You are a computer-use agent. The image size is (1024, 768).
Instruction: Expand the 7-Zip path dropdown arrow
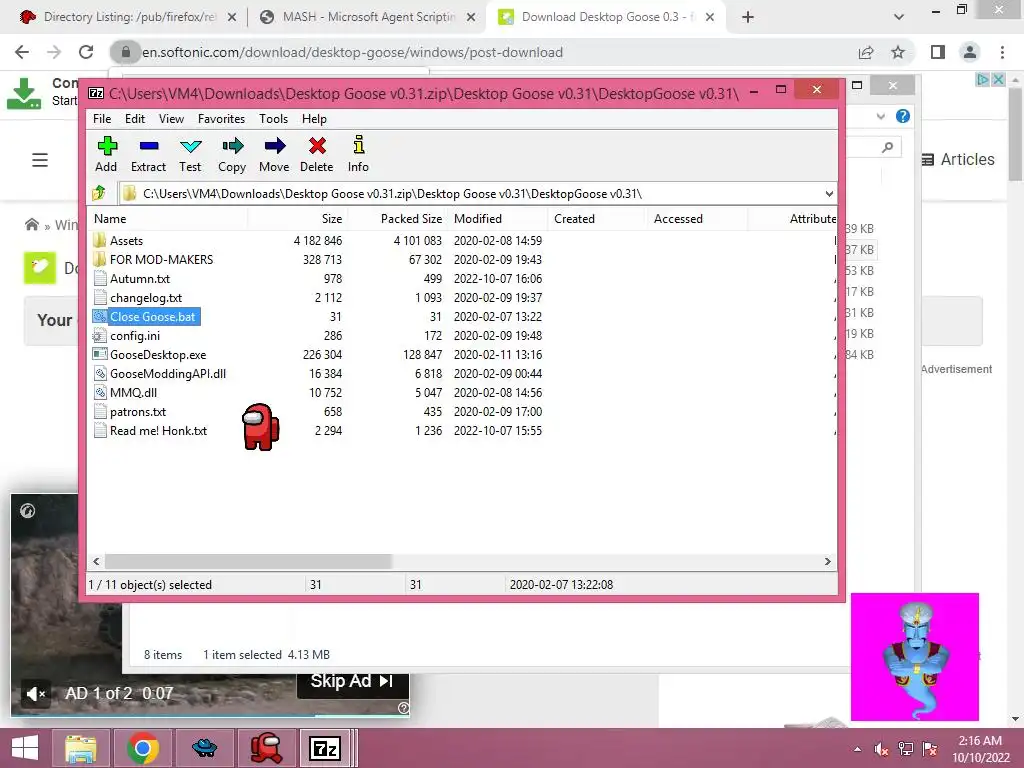[829, 194]
